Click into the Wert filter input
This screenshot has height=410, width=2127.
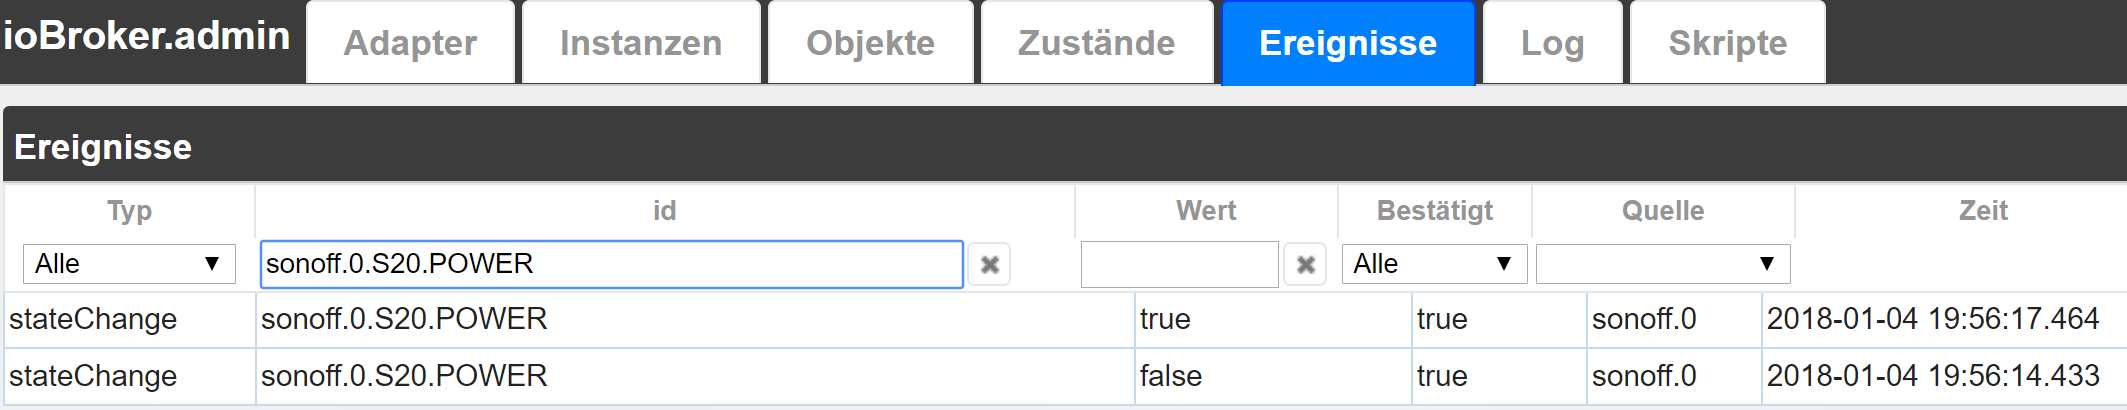tap(1179, 264)
